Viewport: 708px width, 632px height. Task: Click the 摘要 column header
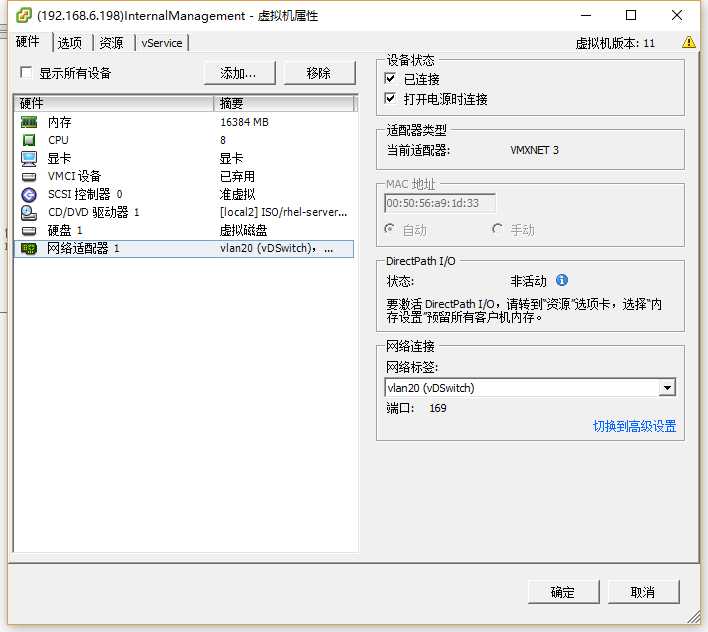pos(284,103)
